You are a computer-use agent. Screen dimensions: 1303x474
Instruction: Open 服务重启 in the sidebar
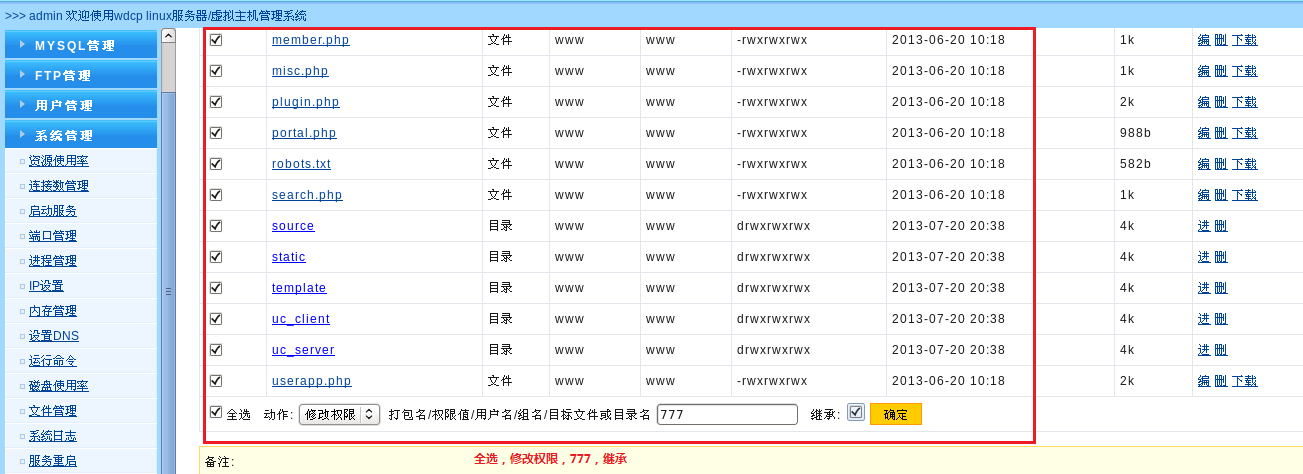(53, 461)
